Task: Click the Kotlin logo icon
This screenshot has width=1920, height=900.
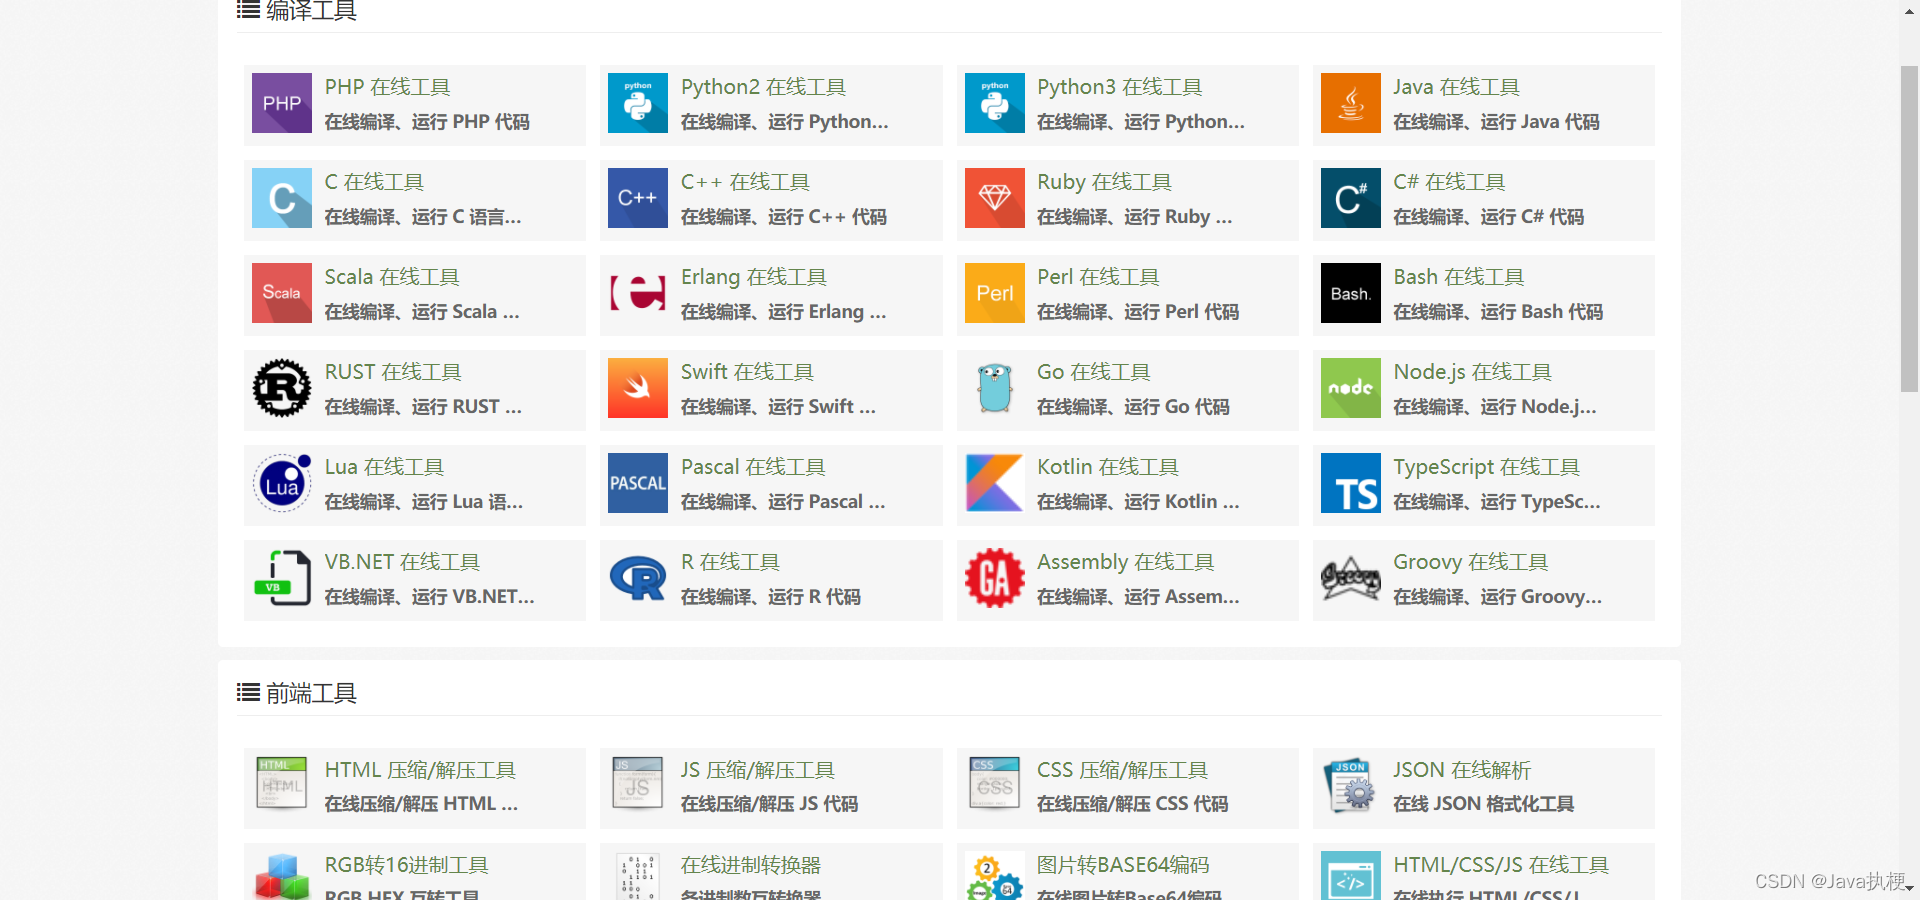Action: 995,483
